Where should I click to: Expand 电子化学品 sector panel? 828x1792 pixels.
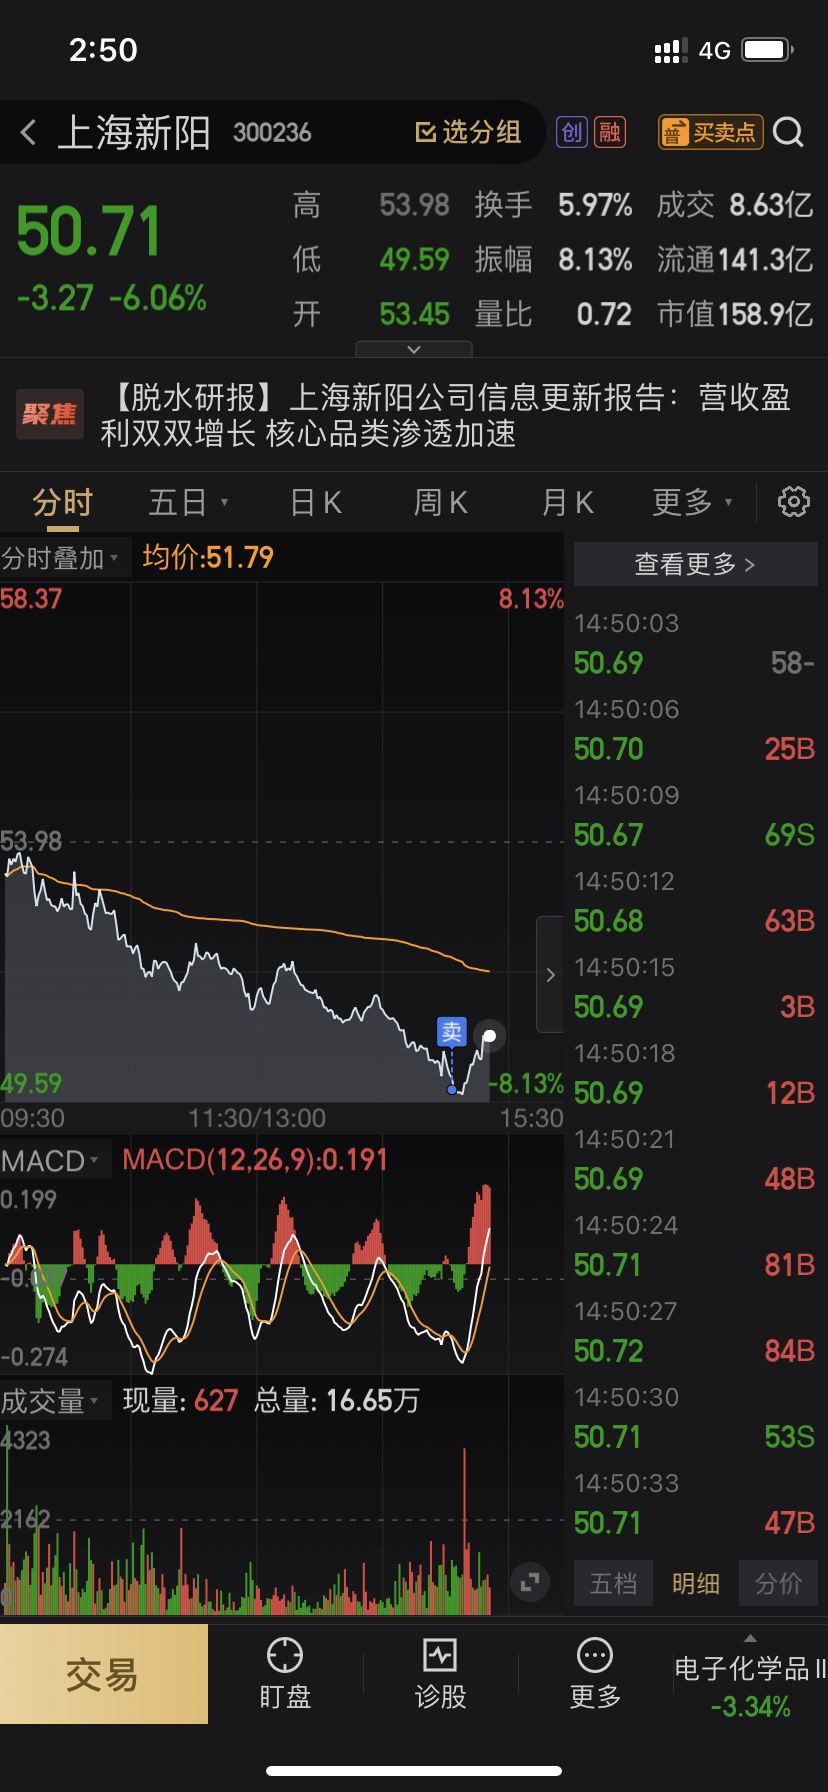pos(750,1676)
